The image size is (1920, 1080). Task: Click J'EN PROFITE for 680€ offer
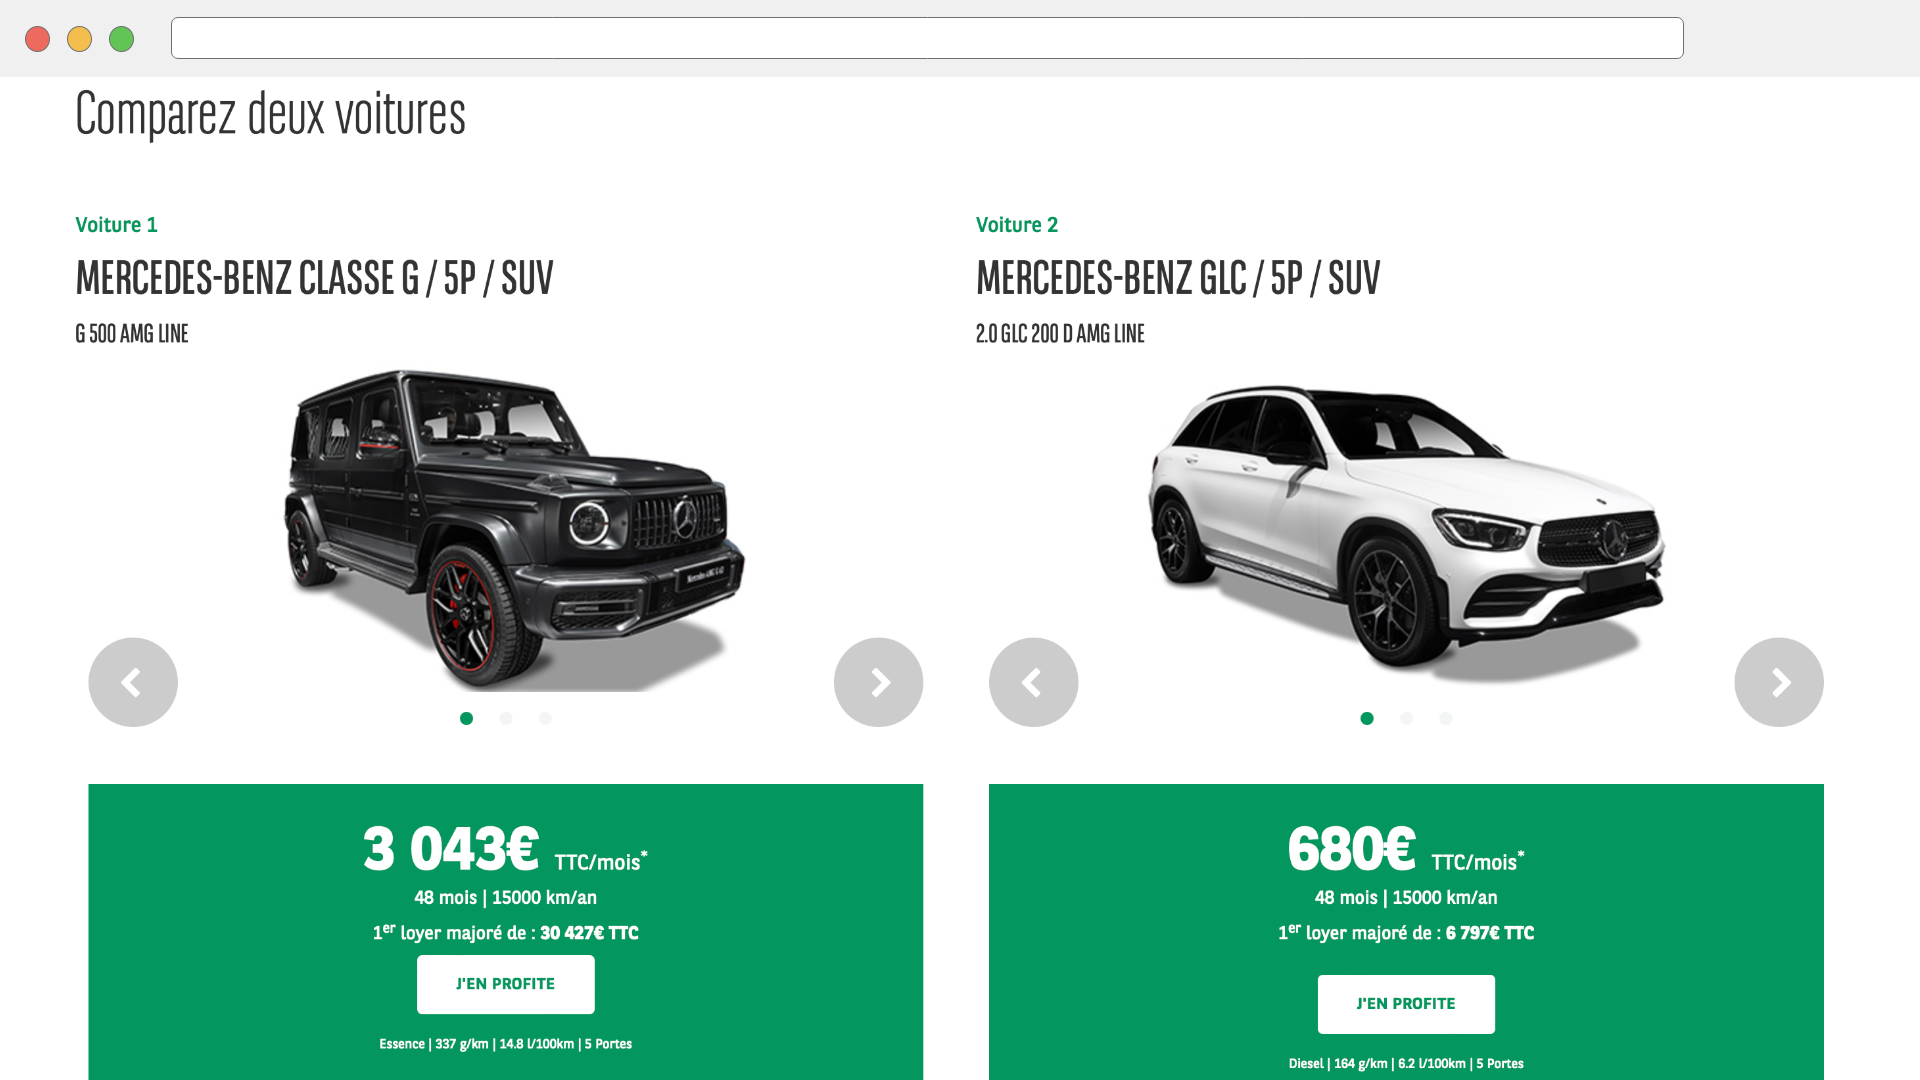point(1406,1004)
